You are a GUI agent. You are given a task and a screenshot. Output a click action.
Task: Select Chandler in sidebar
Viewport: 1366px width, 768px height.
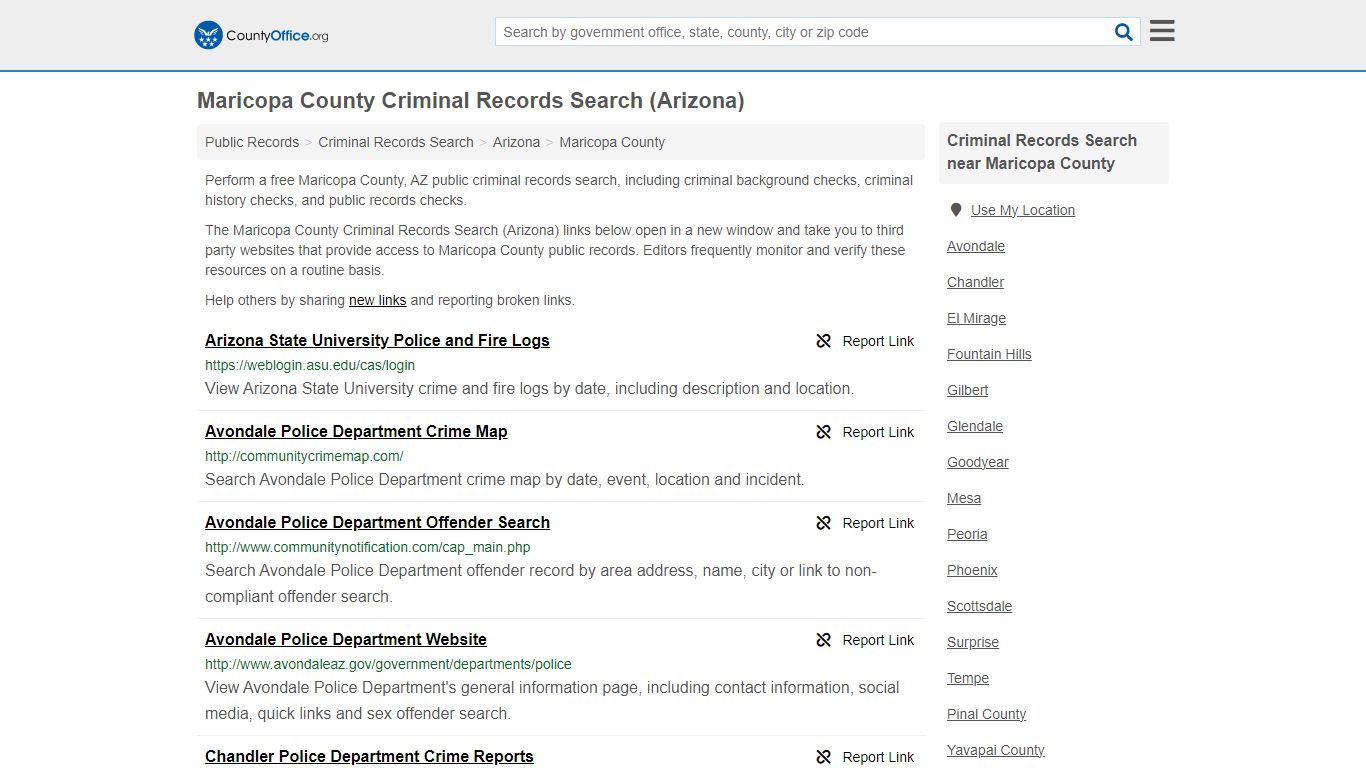[x=975, y=282]
